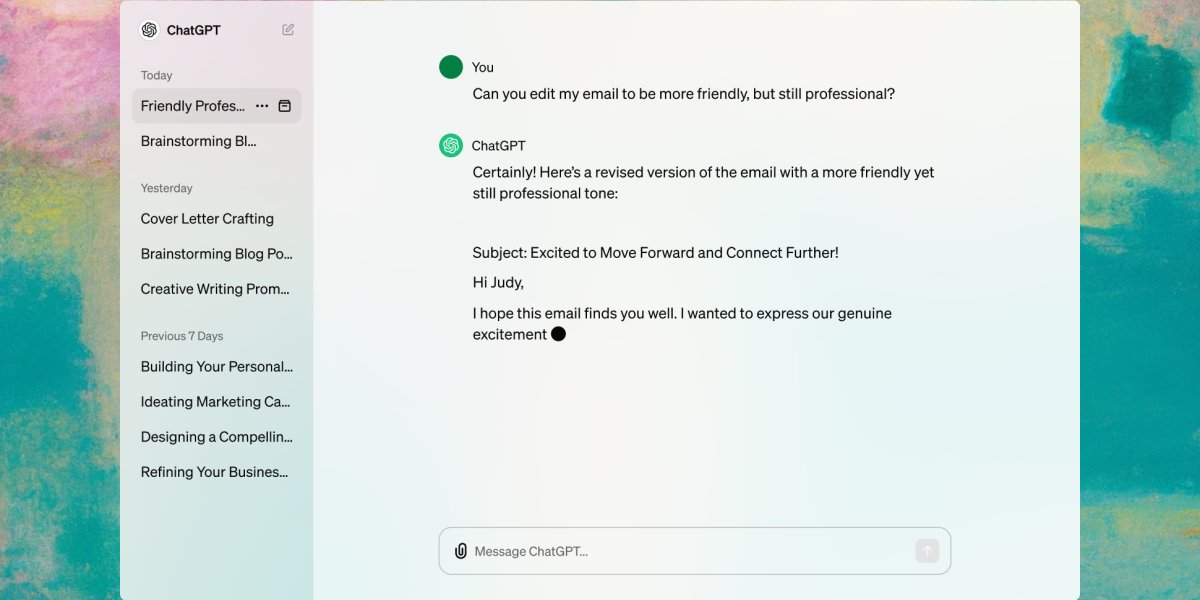Open the Building Your Personal... chat
Image resolution: width=1200 pixels, height=600 pixels.
pos(217,367)
